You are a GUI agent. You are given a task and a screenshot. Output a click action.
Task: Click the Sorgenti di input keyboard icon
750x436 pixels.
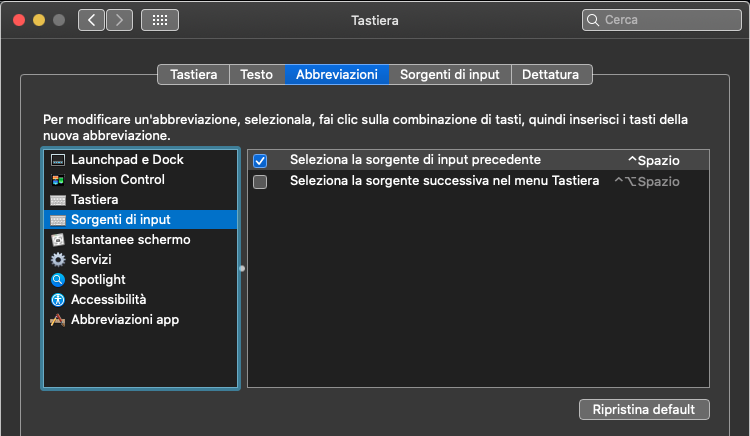[58, 220]
